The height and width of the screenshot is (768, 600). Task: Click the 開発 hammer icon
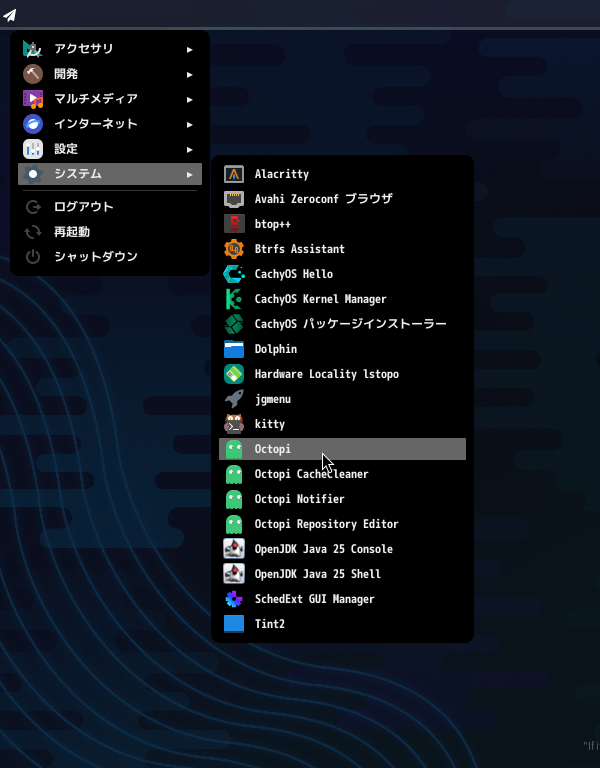33,74
